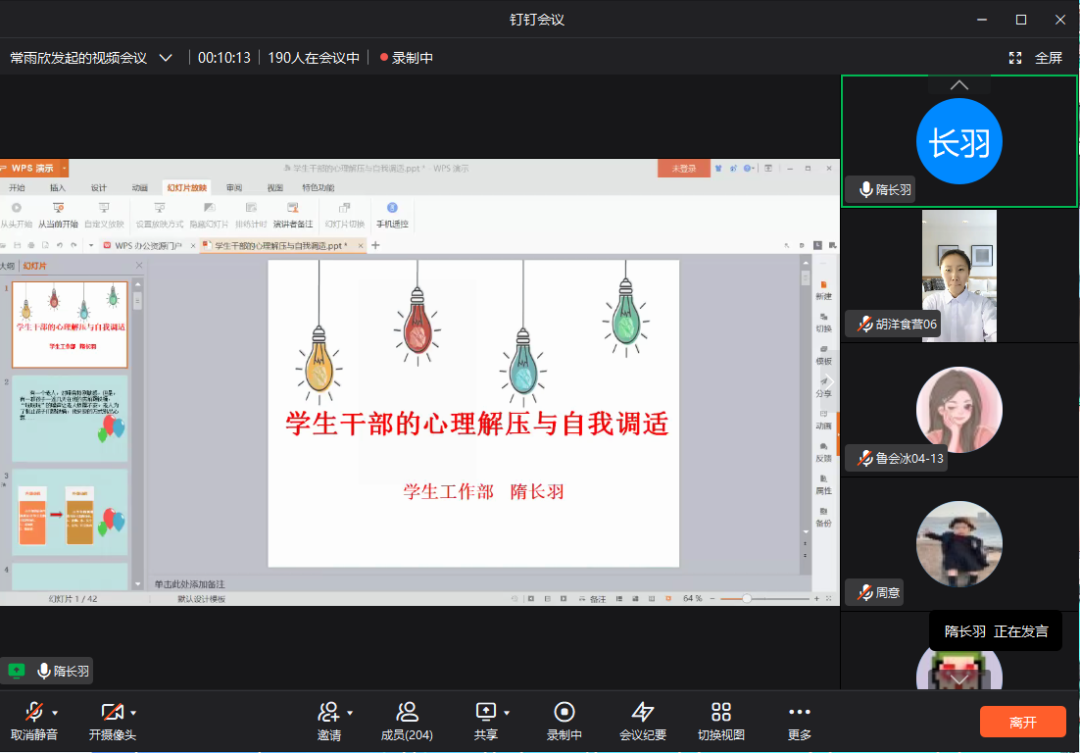The height and width of the screenshot is (753, 1080).
Task: Click 切换视图 to switch view layout
Action: click(721, 714)
